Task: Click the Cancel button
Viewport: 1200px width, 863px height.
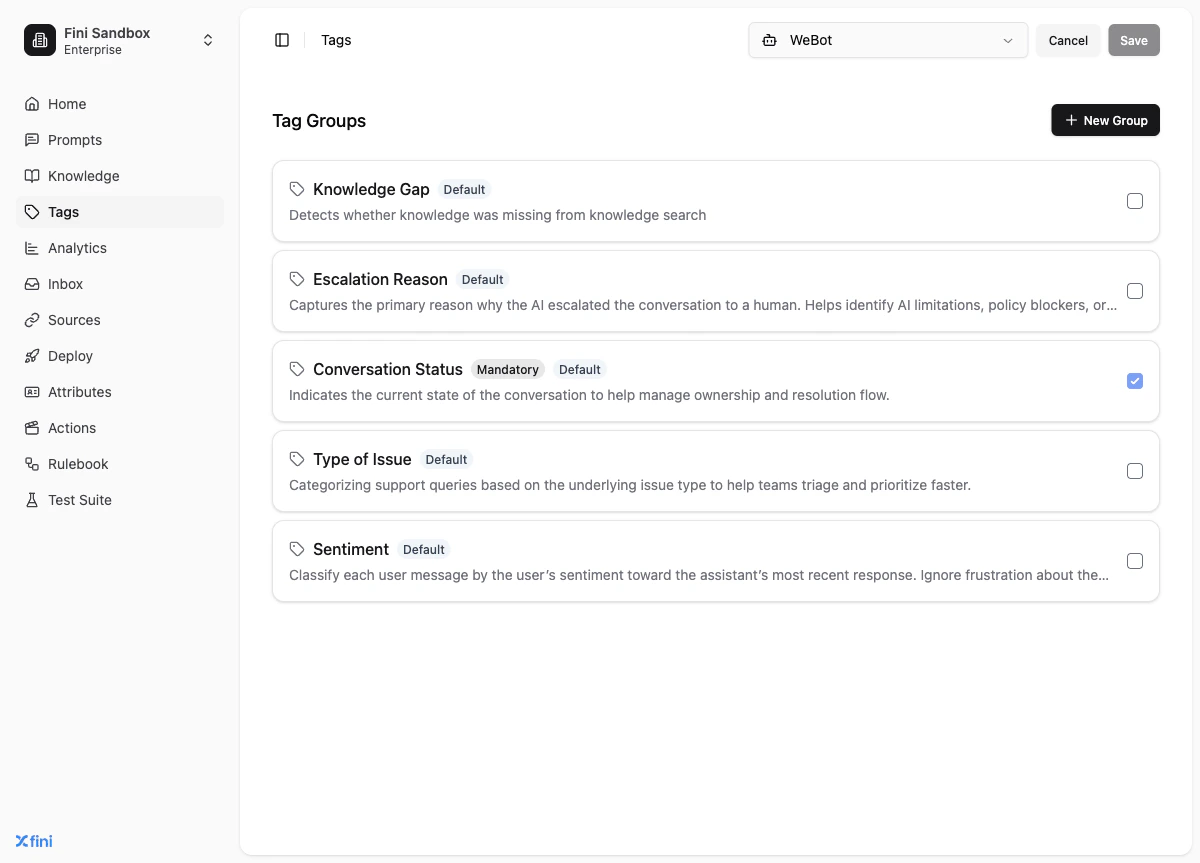Action: click(x=1067, y=40)
